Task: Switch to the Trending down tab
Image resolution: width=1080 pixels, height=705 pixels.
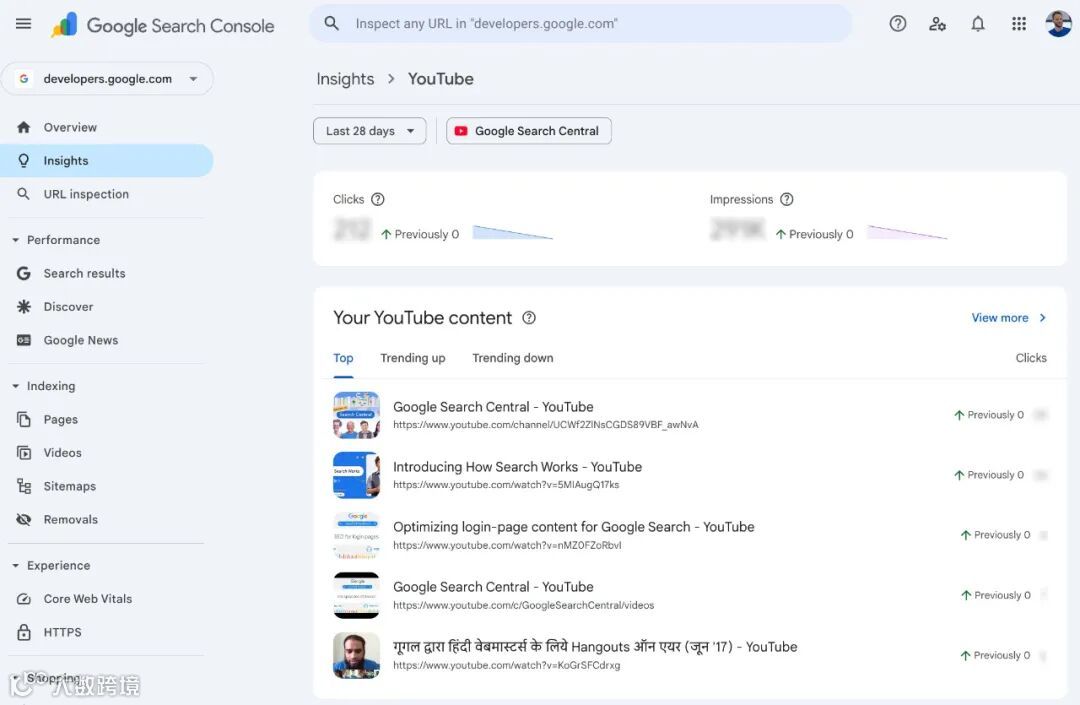Action: point(512,358)
